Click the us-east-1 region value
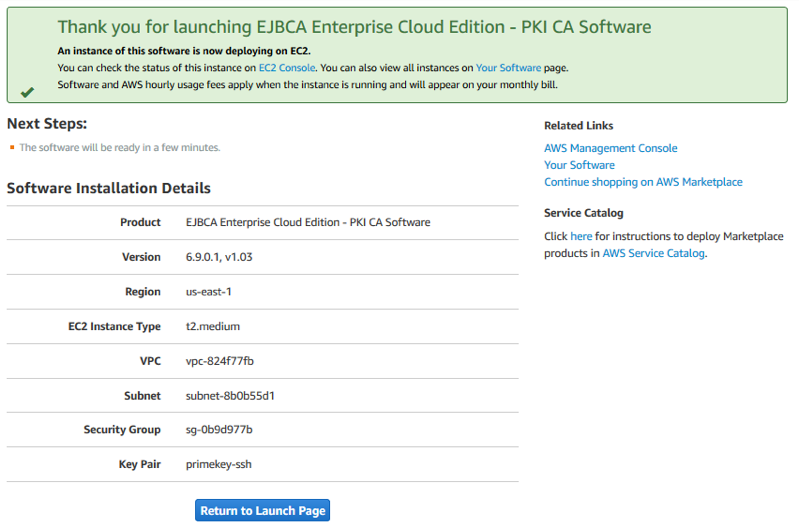 pyautogui.click(x=208, y=292)
